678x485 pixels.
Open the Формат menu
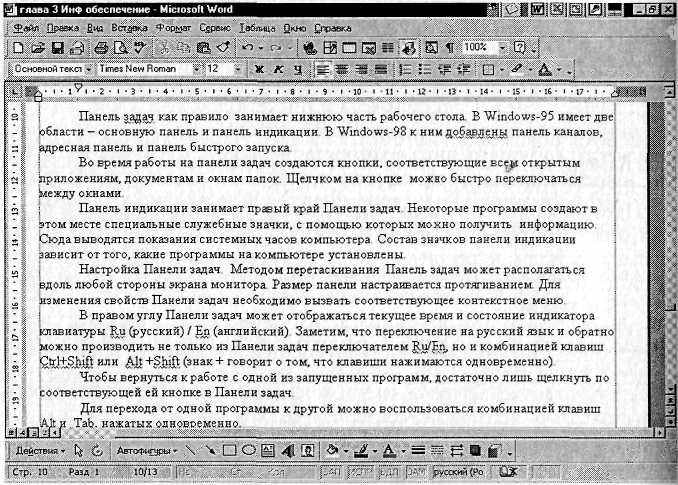[173, 28]
